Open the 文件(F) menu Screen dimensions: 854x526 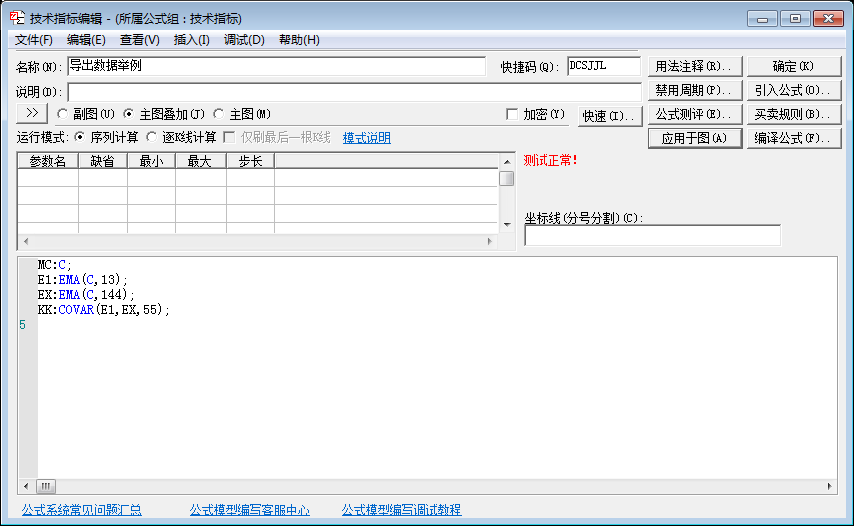tap(33, 40)
